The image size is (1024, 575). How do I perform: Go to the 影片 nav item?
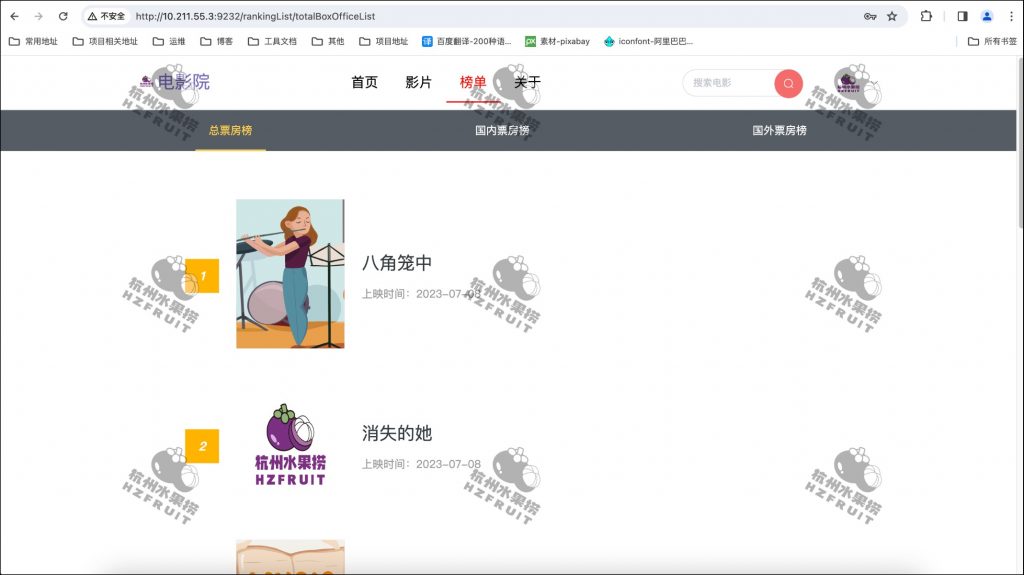[x=419, y=82]
